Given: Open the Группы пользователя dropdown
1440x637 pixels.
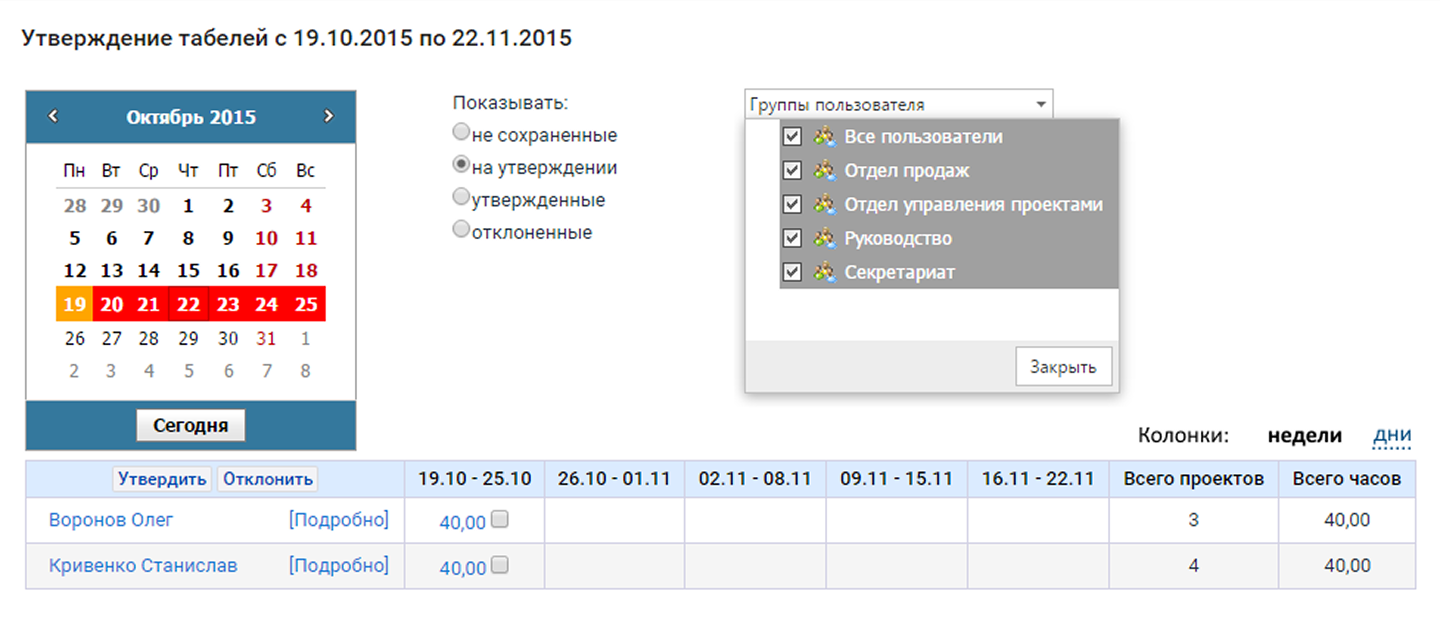Looking at the screenshot, I should click(898, 104).
